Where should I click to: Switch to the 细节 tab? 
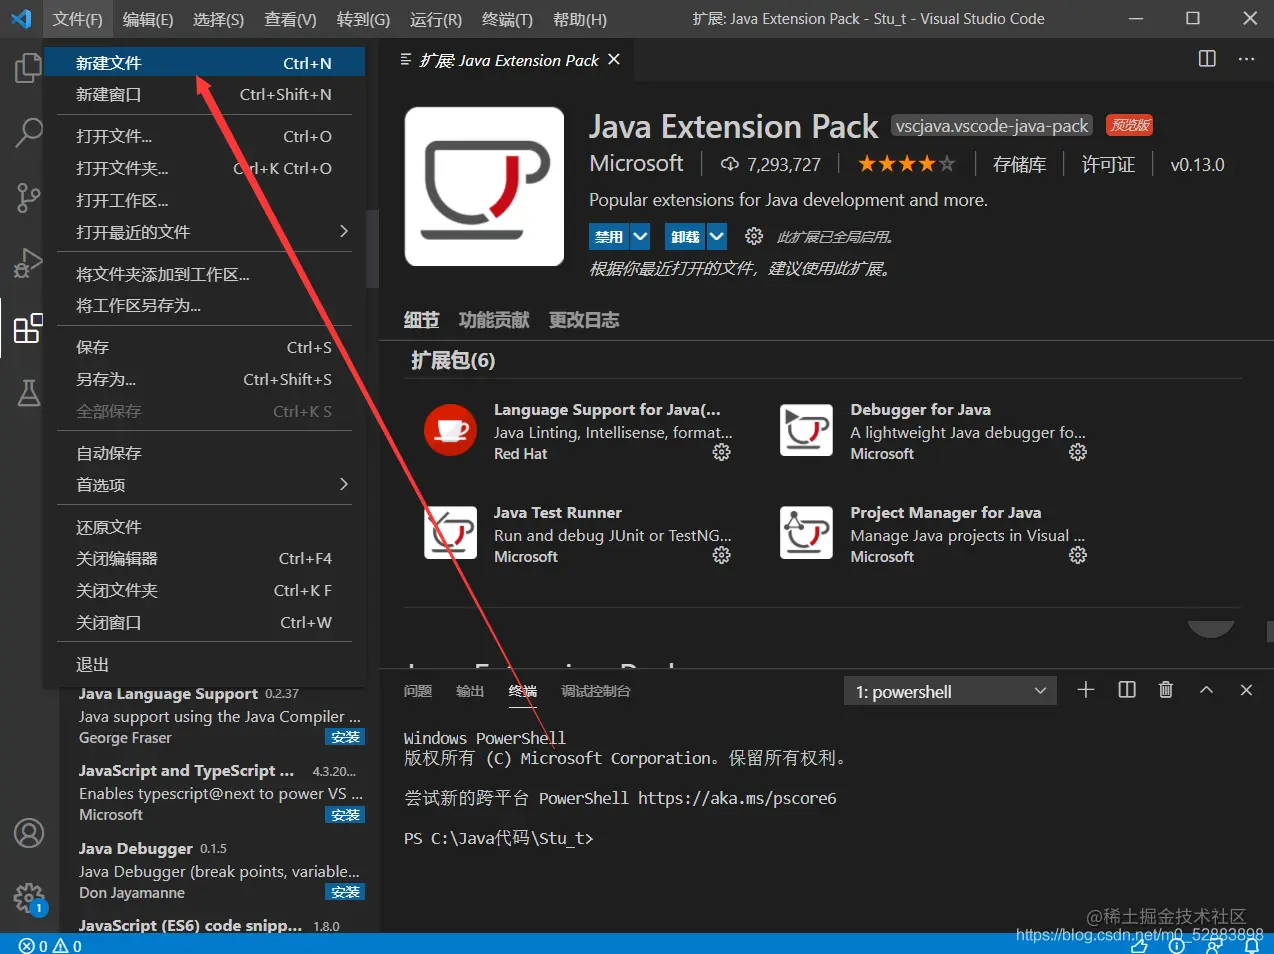click(x=421, y=320)
